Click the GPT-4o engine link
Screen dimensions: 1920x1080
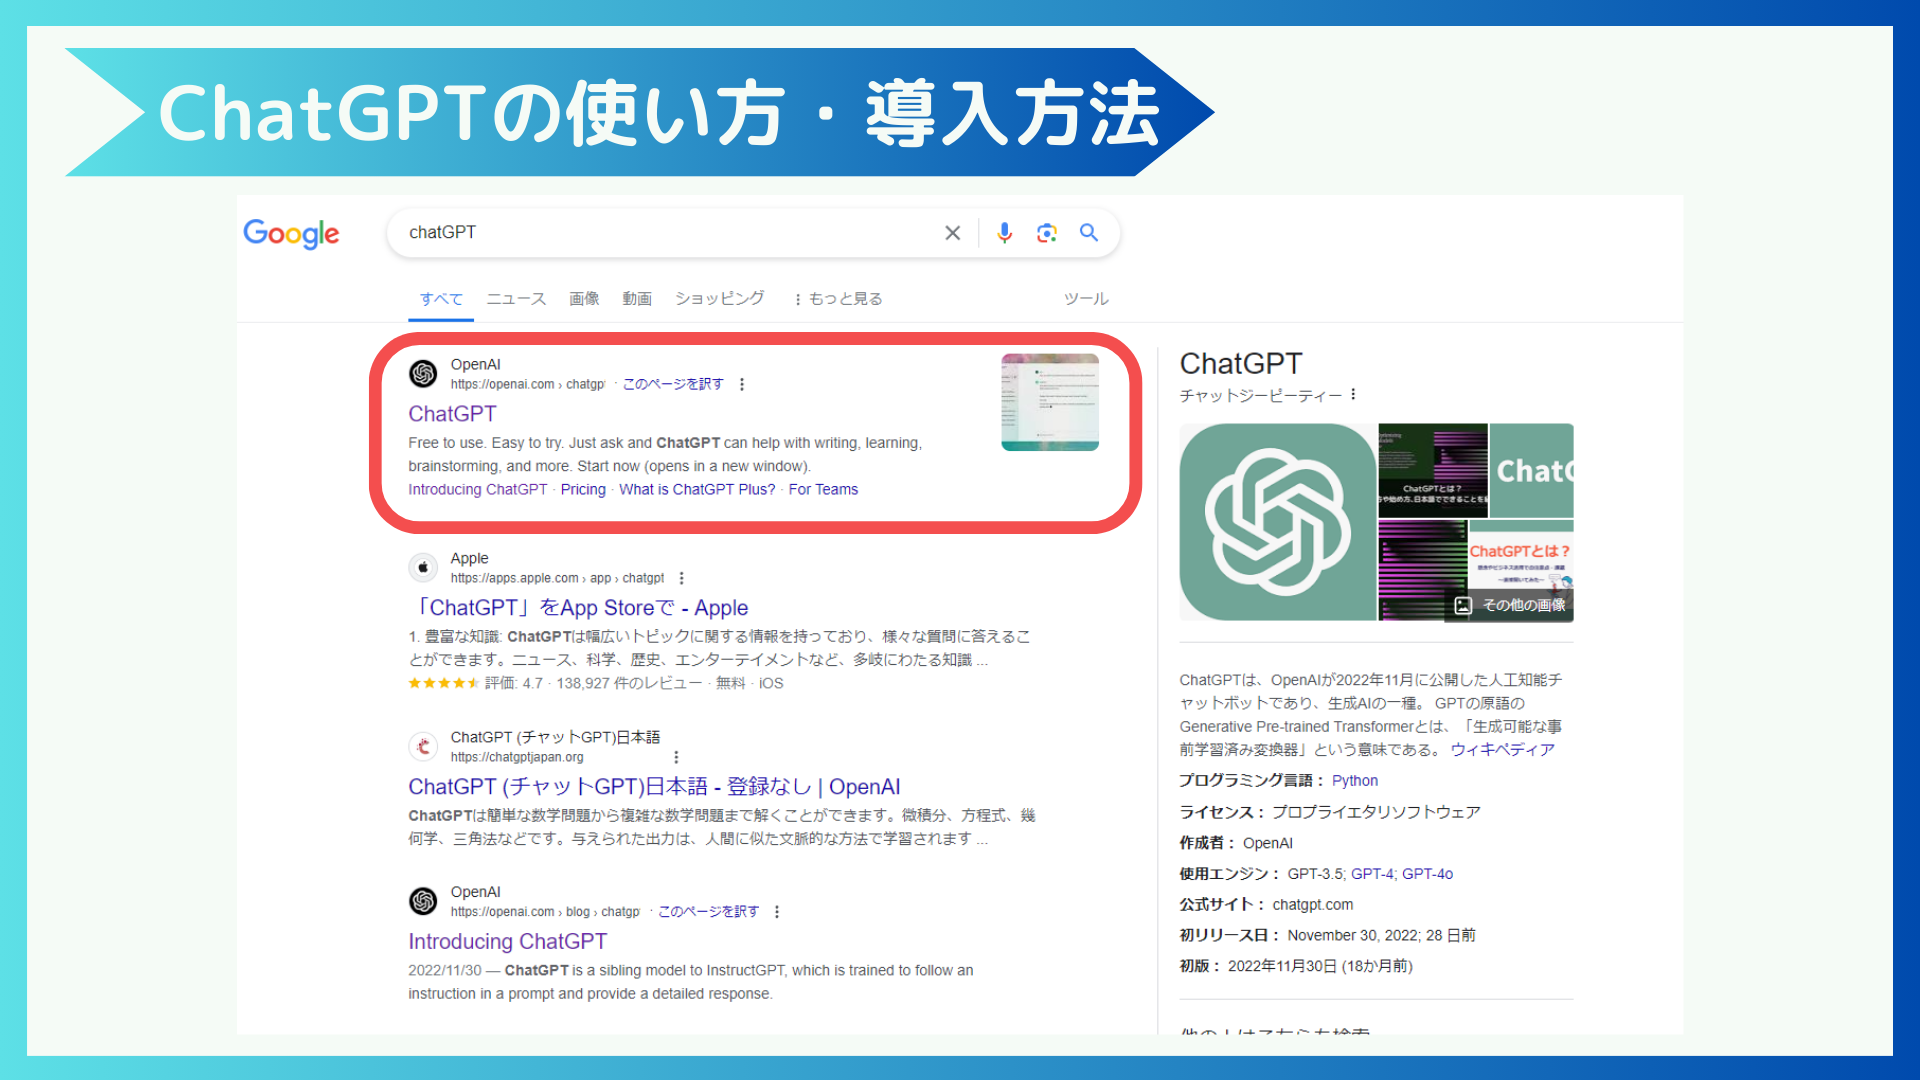coord(1427,874)
